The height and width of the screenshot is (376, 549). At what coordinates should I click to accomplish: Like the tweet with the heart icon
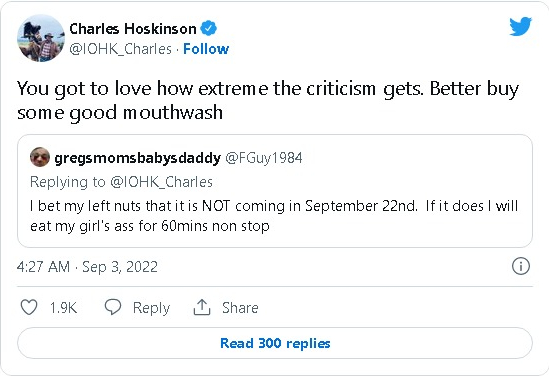tap(29, 307)
